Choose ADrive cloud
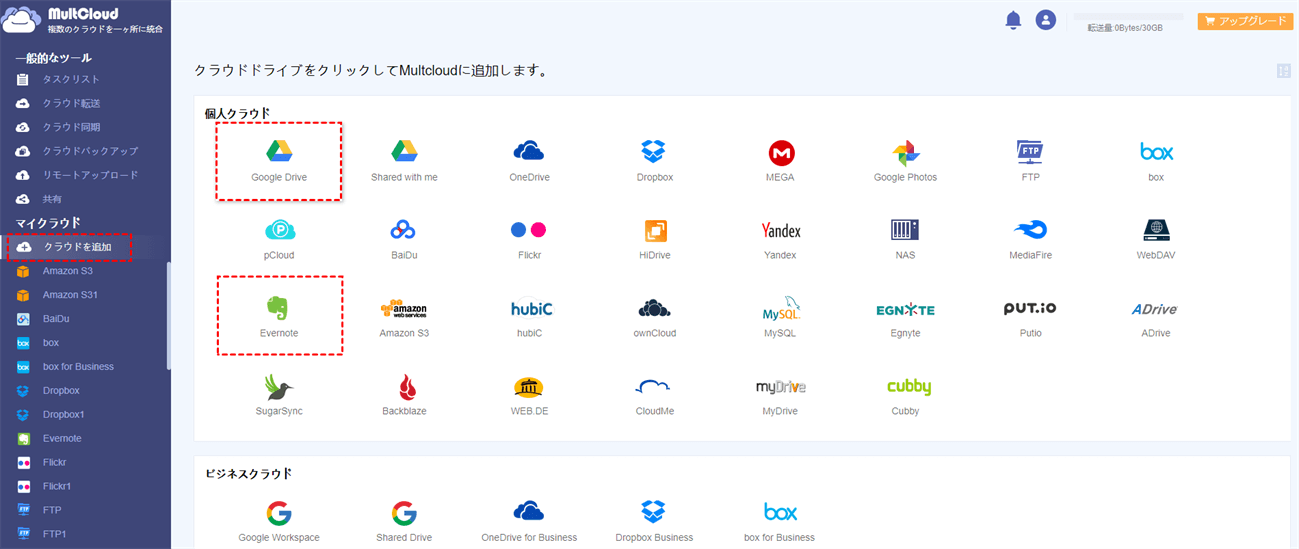 pyautogui.click(x=1156, y=316)
